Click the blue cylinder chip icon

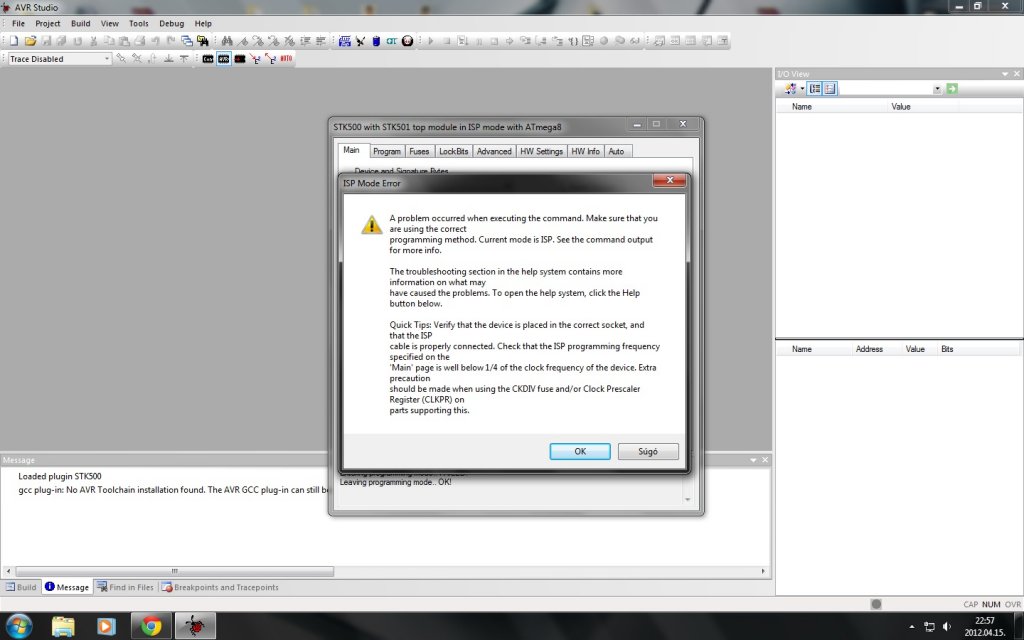[x=376, y=40]
